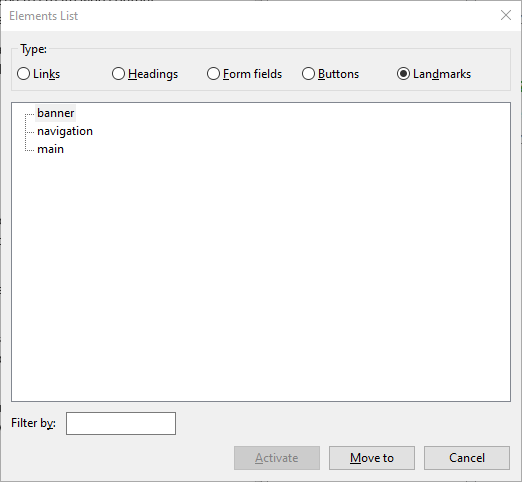This screenshot has width=522, height=482.
Task: Click the Move to button
Action: point(372,458)
